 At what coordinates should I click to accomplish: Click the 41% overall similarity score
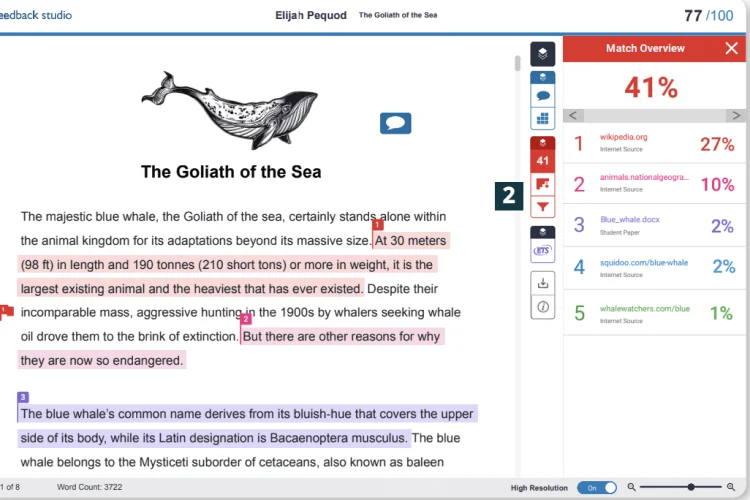[651, 88]
